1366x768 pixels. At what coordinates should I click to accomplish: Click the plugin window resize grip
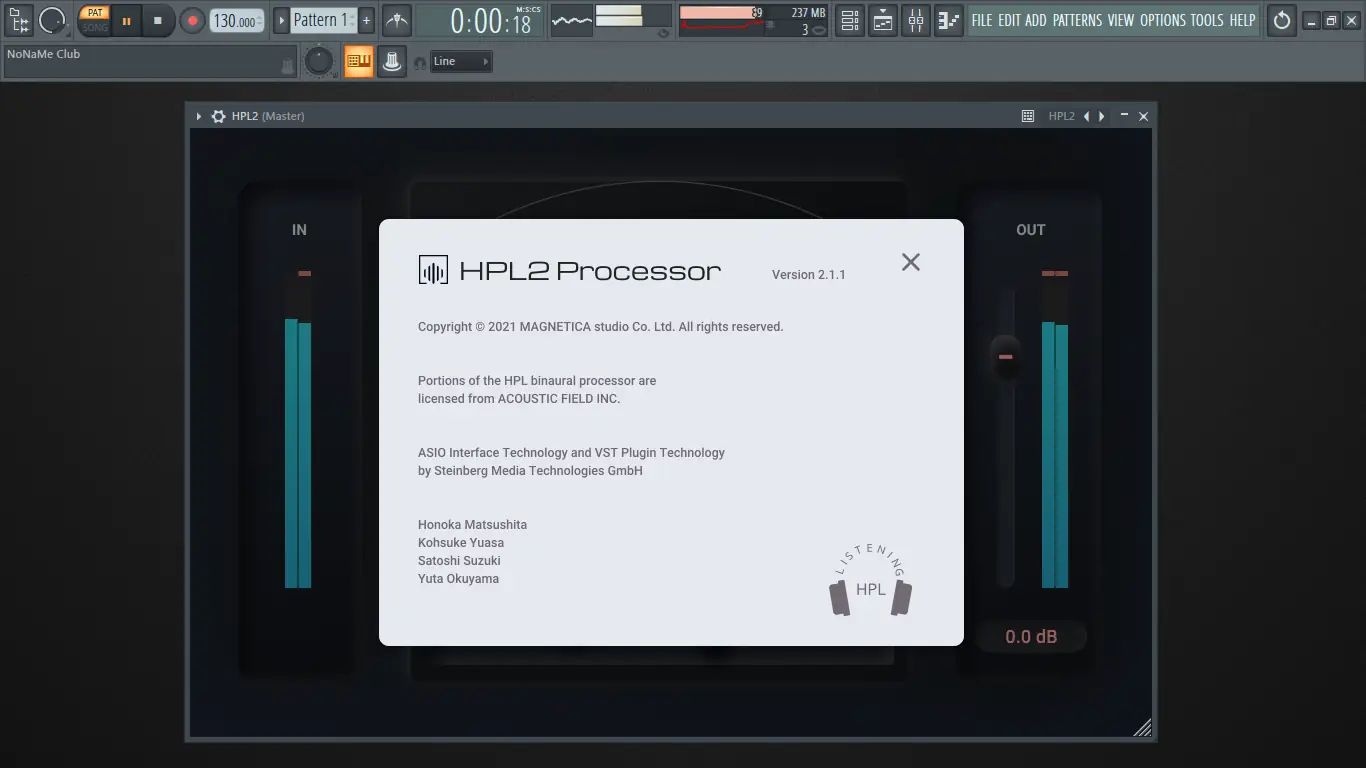[1142, 727]
